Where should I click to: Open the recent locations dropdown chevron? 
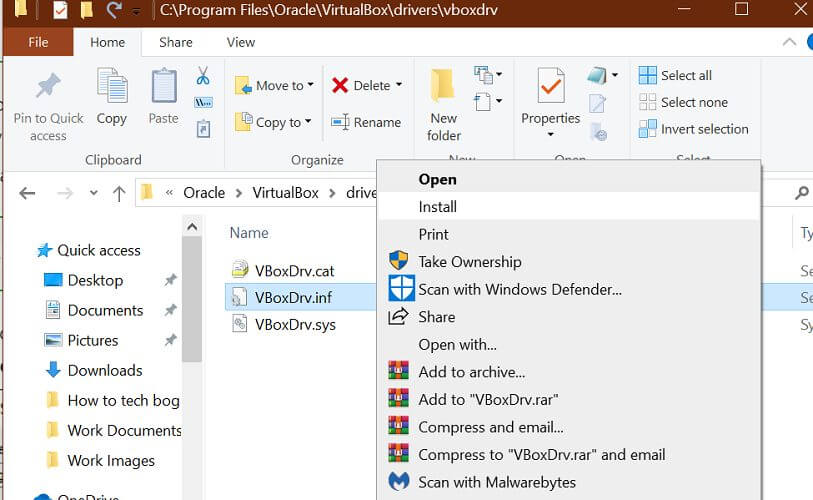(93, 193)
